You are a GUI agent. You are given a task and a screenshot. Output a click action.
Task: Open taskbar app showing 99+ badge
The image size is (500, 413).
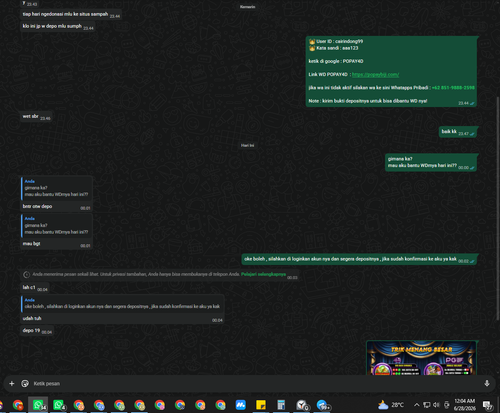tap(323, 405)
